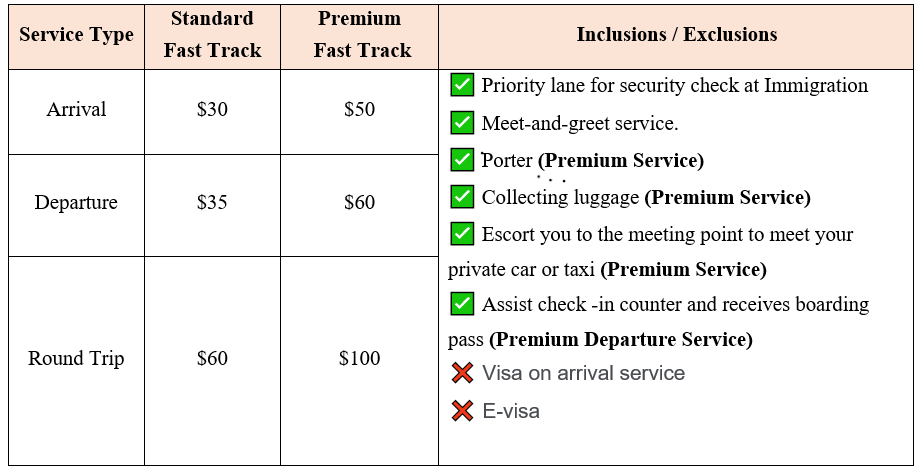The height and width of the screenshot is (475, 920).
Task: Click the green checkmark beside Priority lane
Action: 462,85
